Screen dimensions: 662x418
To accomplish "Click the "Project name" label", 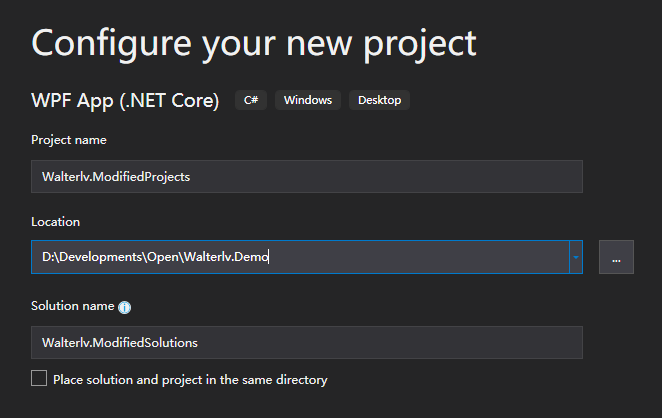I will pos(69,140).
